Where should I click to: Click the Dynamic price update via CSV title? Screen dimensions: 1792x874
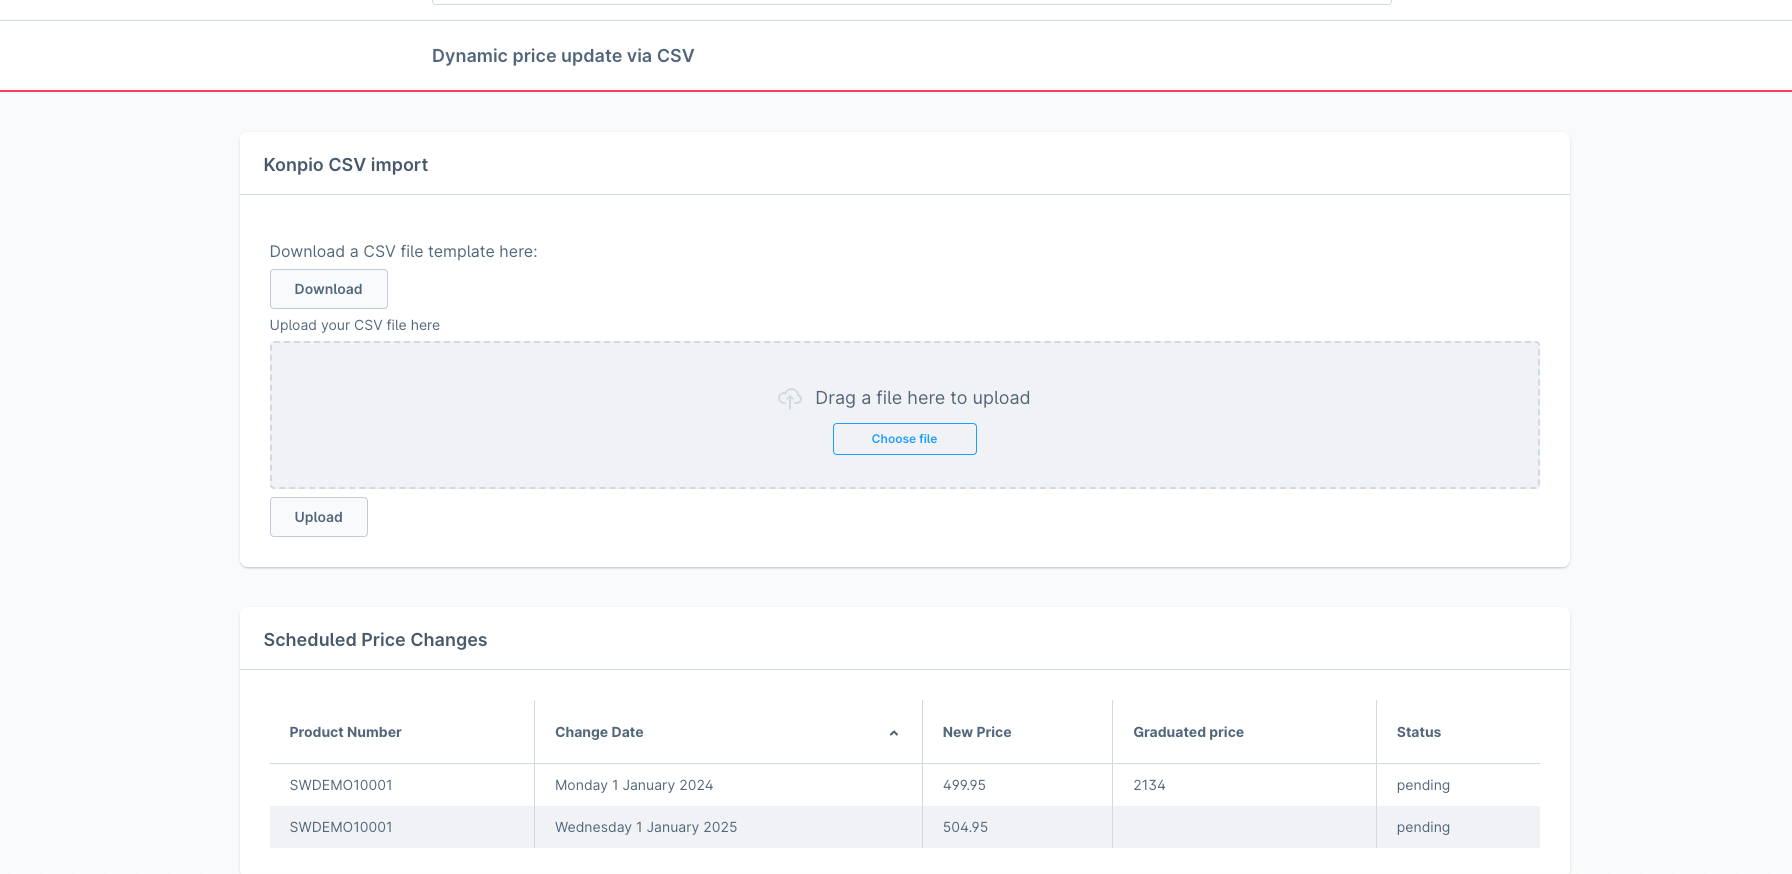(x=563, y=56)
